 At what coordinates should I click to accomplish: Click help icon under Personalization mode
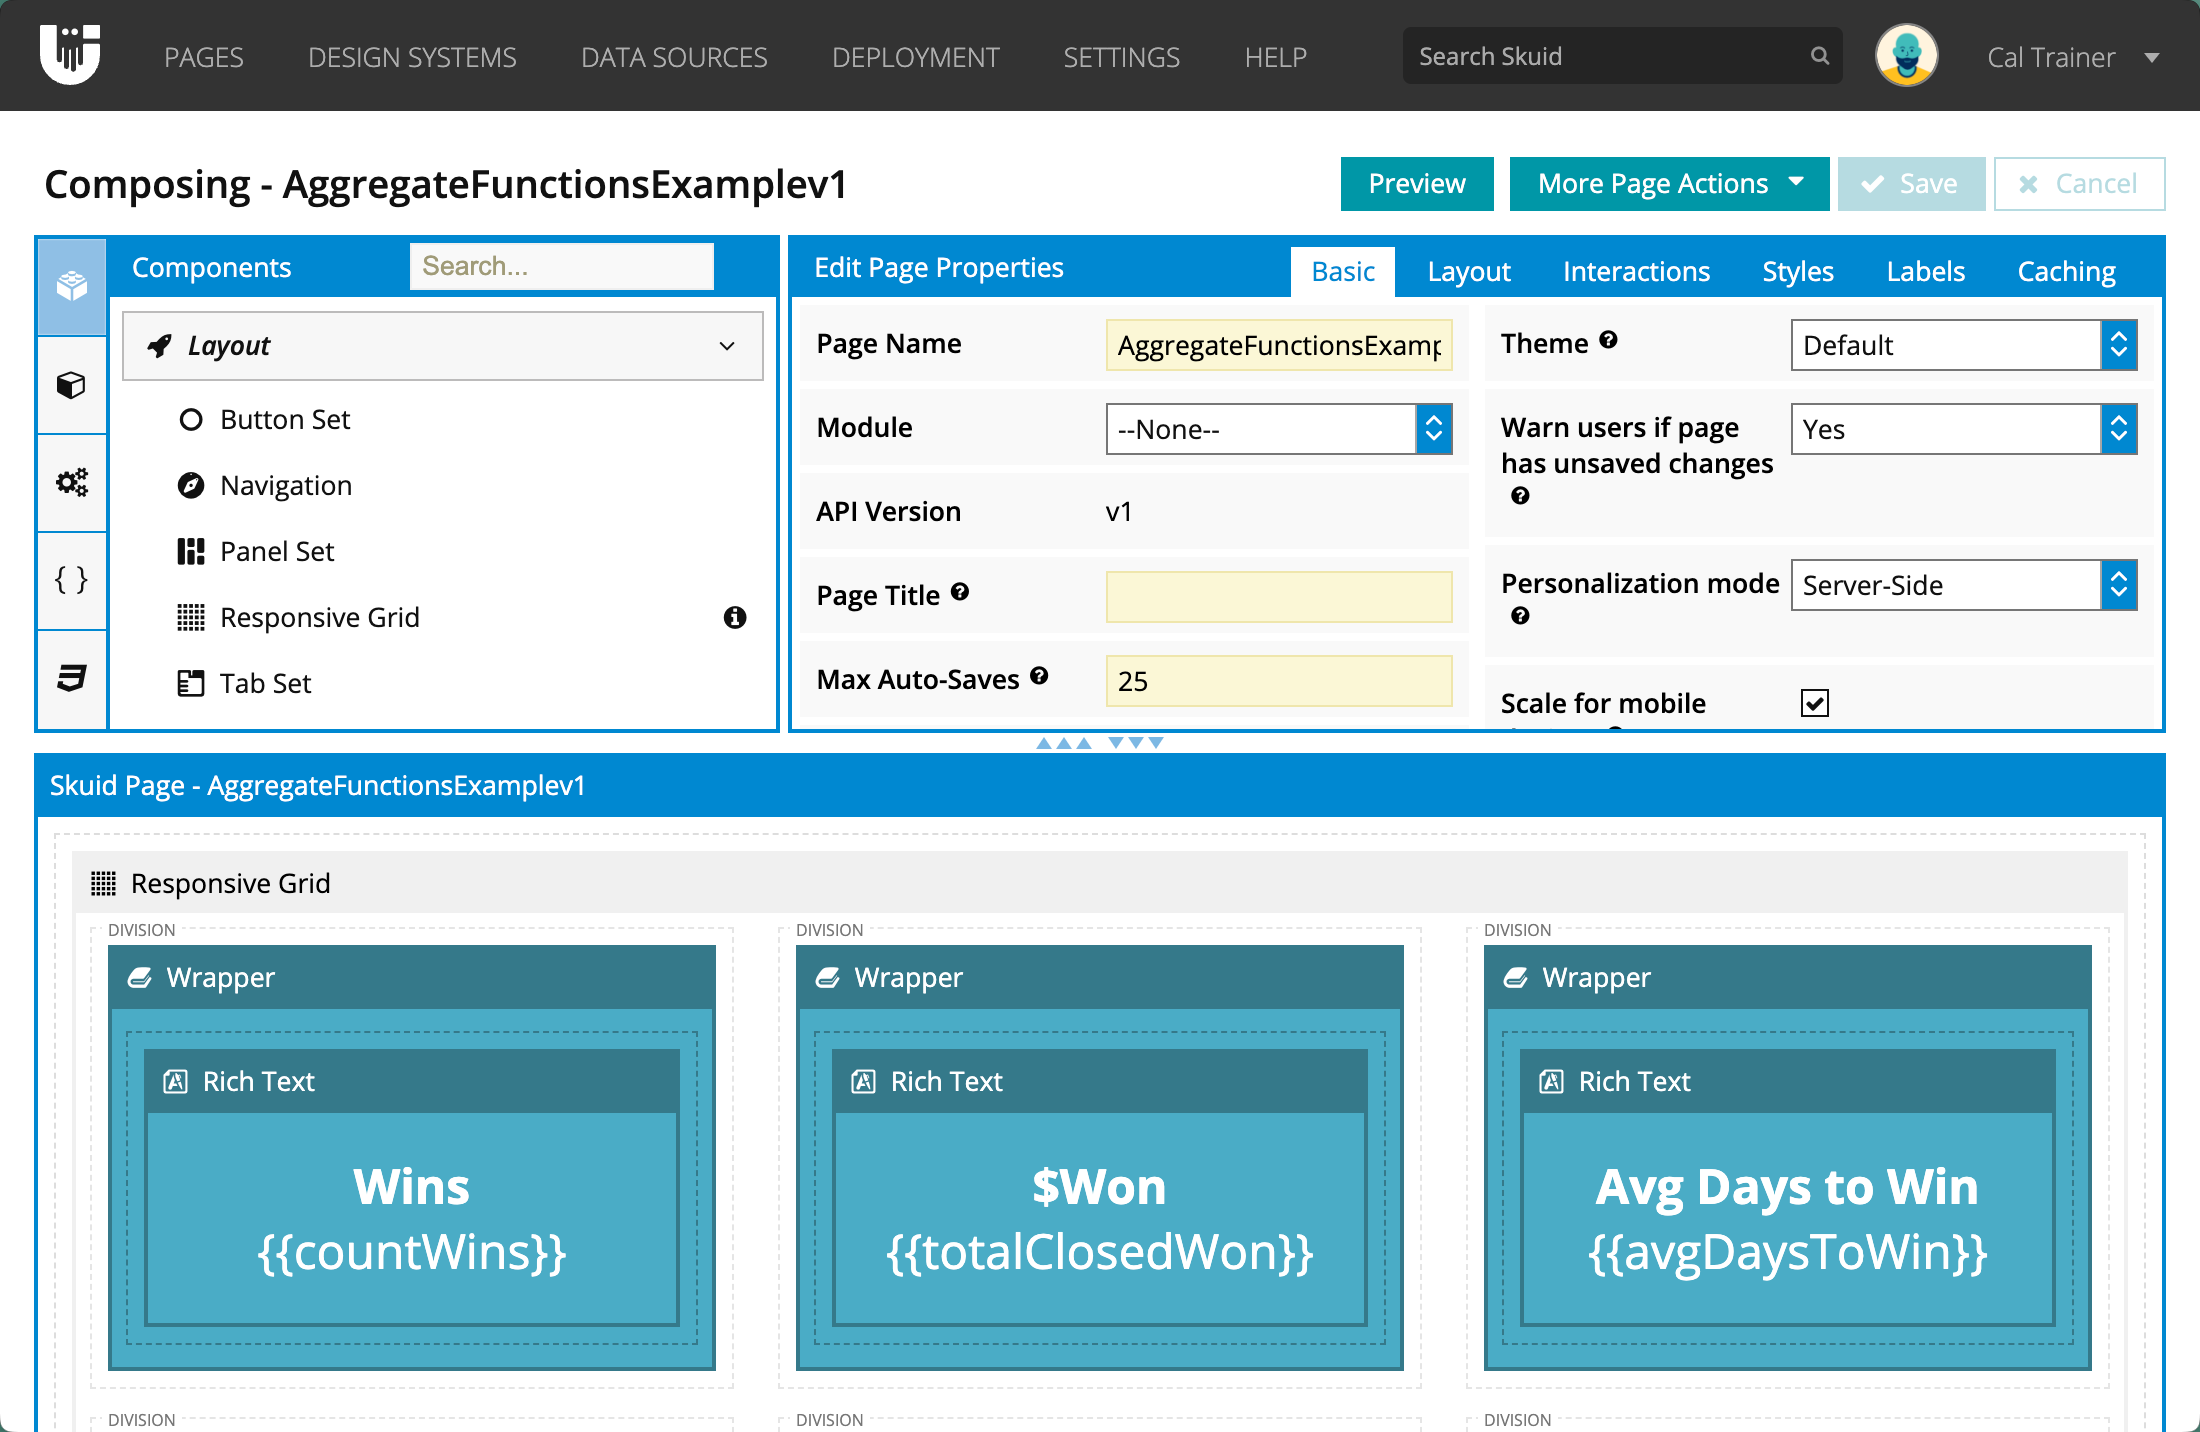(1520, 616)
